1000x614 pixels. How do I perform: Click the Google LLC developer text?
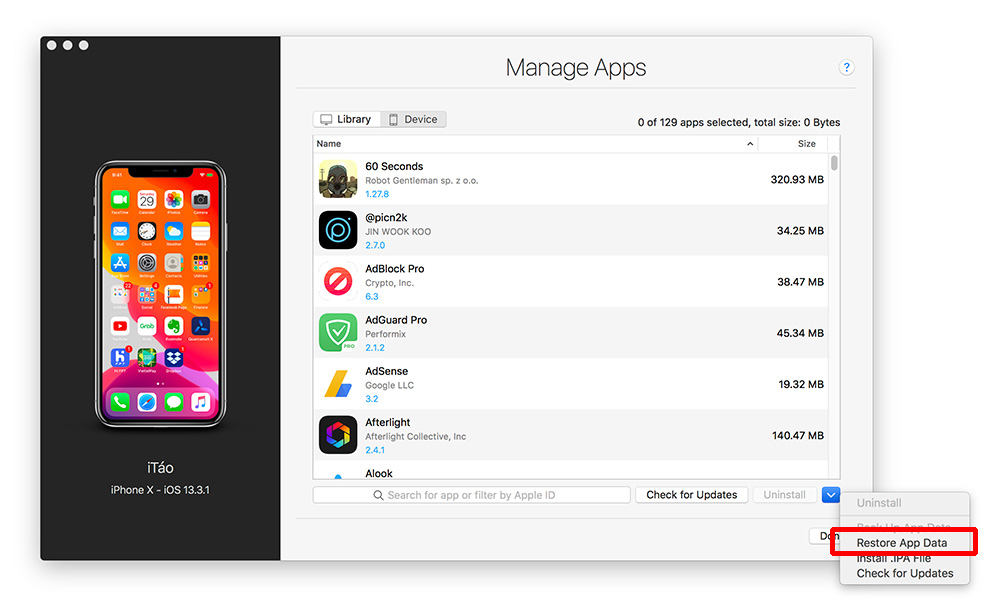click(x=390, y=385)
